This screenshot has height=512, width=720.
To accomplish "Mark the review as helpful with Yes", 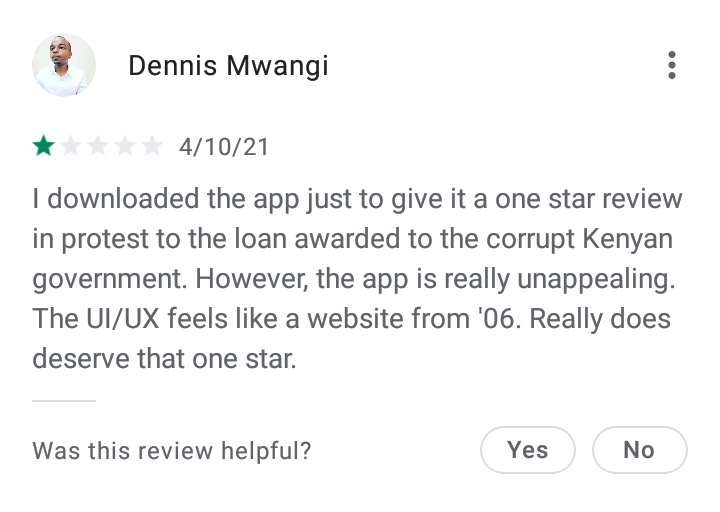I will pyautogui.click(x=528, y=450).
